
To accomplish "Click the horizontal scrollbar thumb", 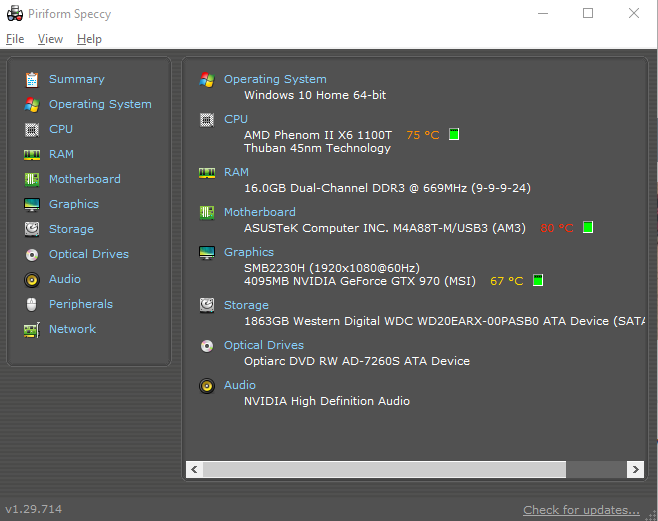I will [384, 469].
